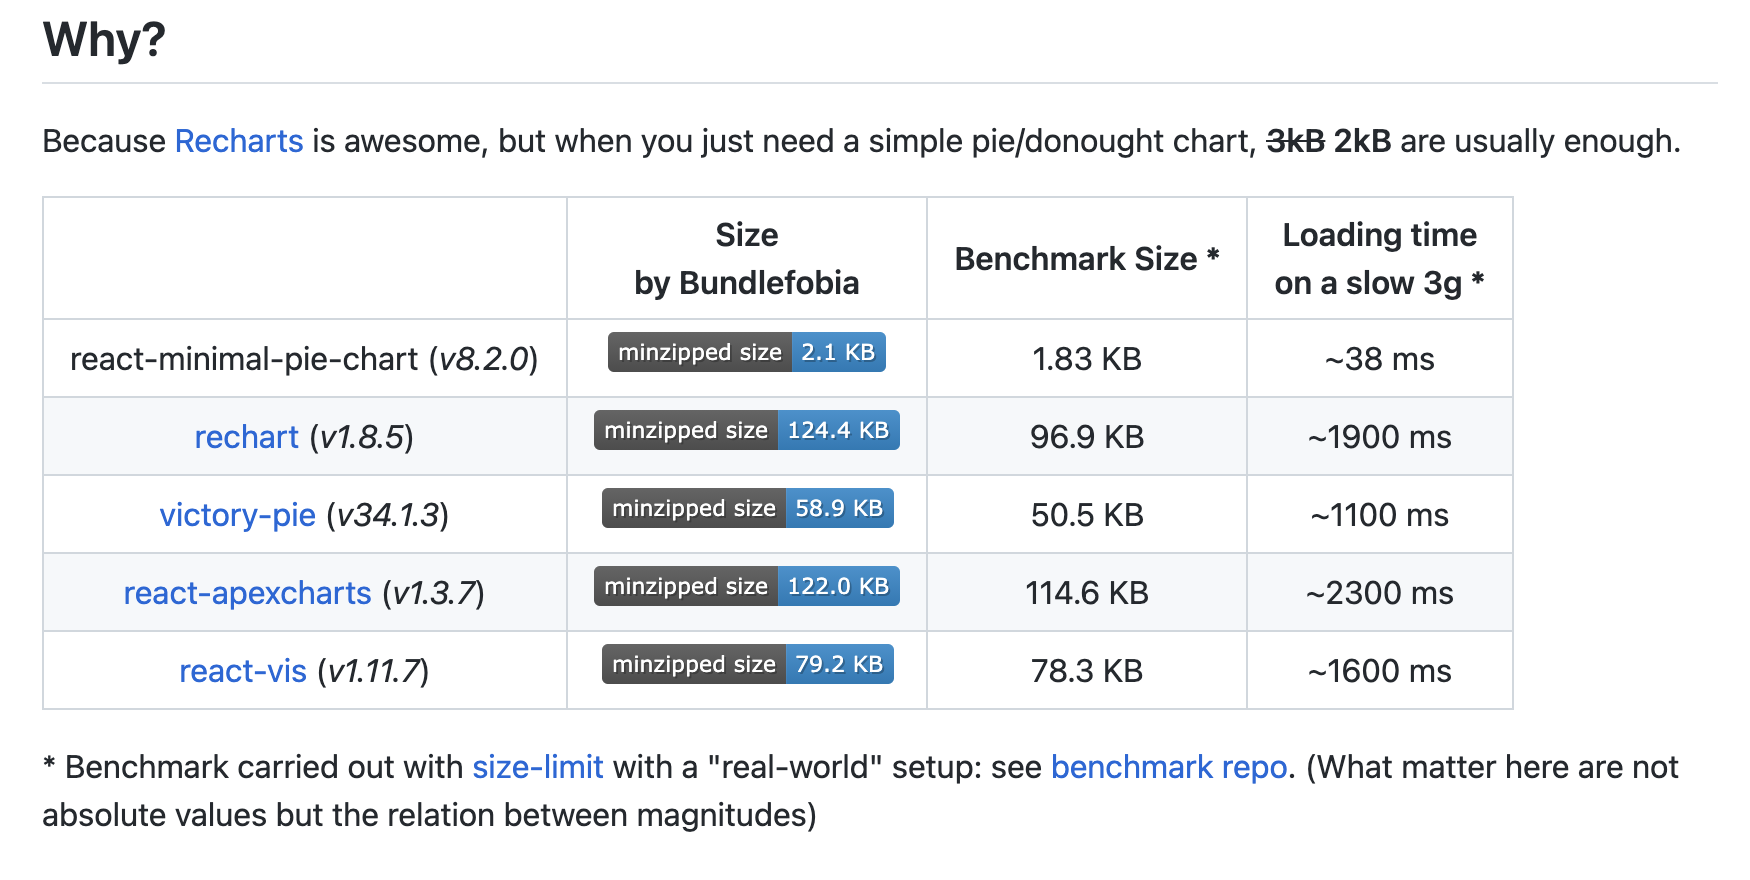Click the "Why?" section heading
This screenshot has width=1750, height=880.
tap(104, 40)
